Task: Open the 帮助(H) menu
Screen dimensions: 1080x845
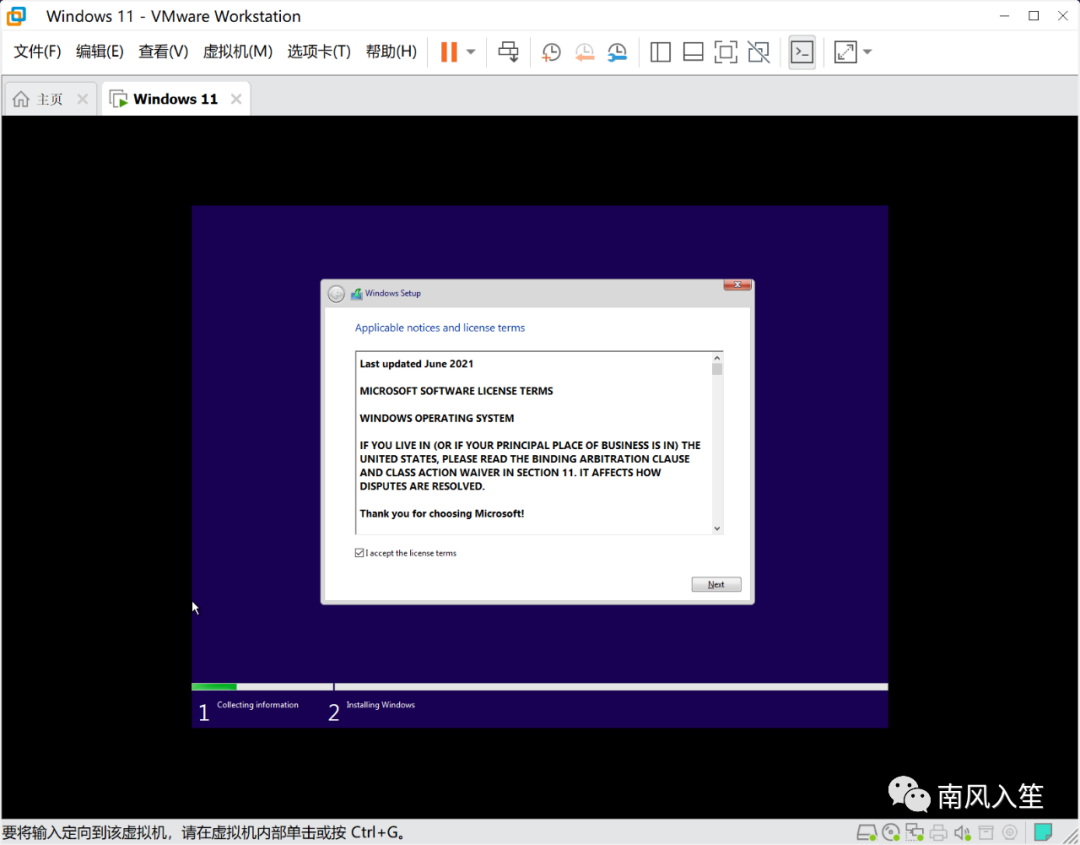Action: [391, 52]
